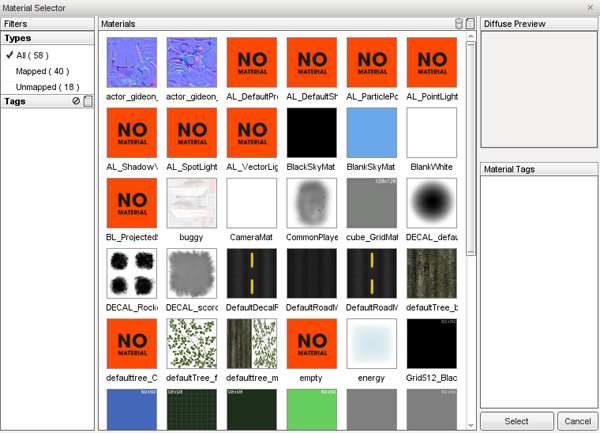Screen dimensions: 600x433
Task: Click the materials list scrollbar up arrow
Action: click(x=470, y=37)
